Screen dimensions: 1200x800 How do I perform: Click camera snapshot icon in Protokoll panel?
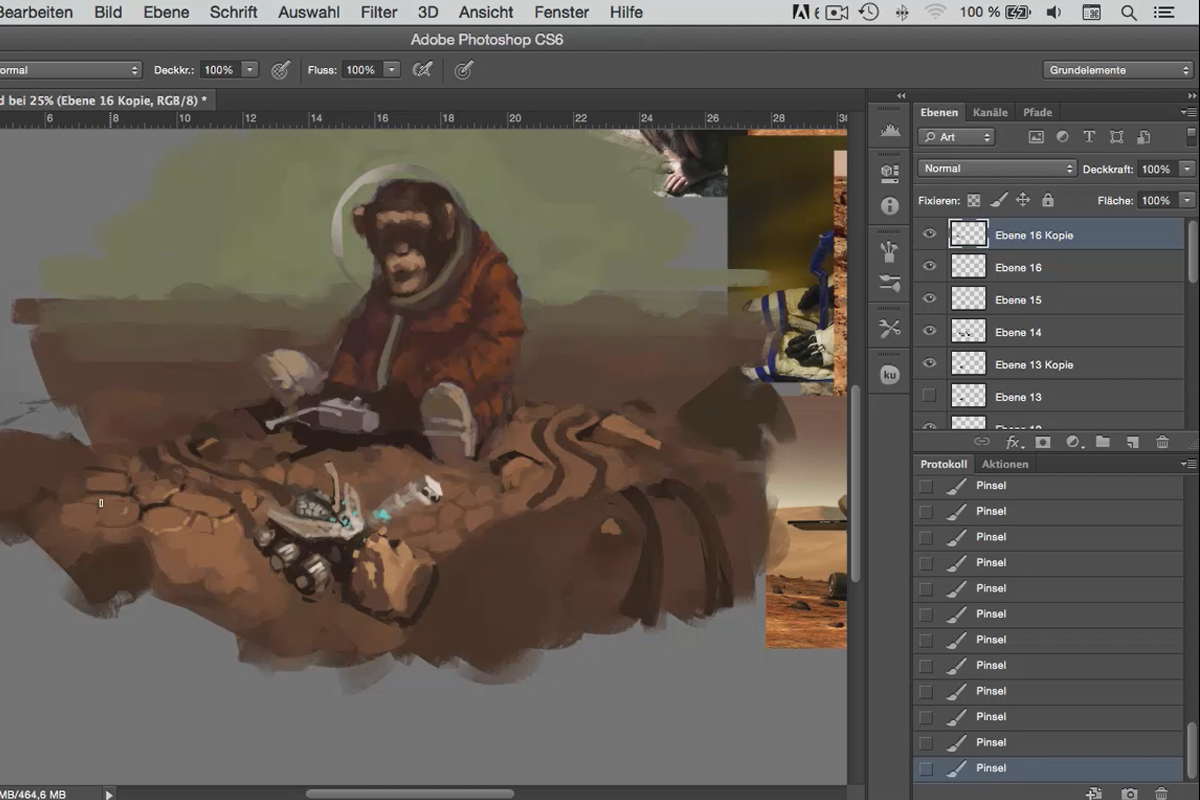click(1129, 793)
